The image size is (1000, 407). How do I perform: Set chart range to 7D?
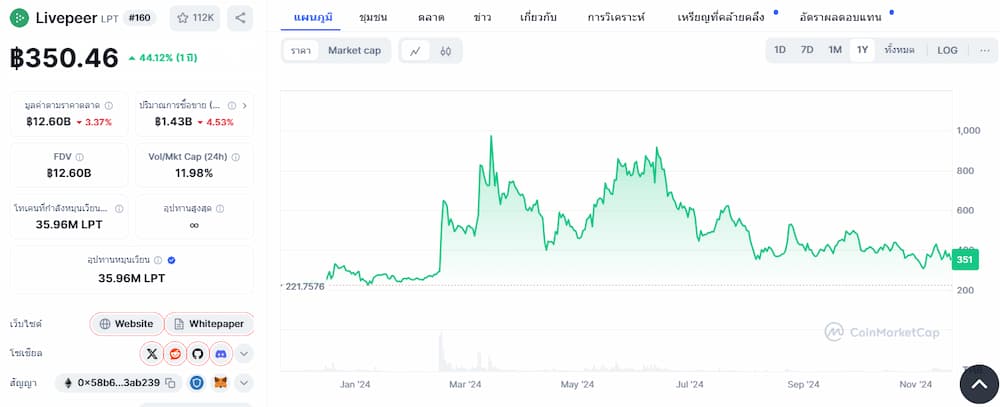807,50
